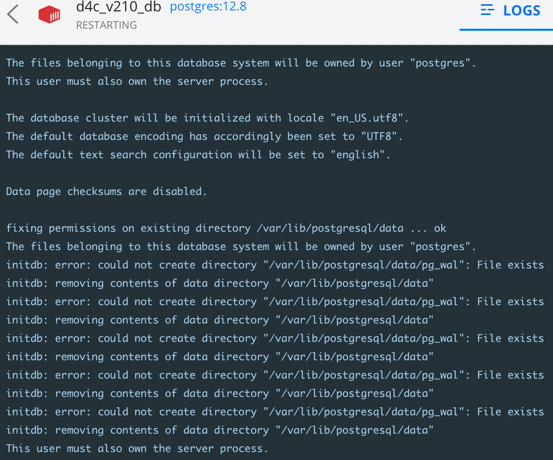Select the container name d4c_v210_db
Screen dimensions: 553x460
[x=118, y=6]
